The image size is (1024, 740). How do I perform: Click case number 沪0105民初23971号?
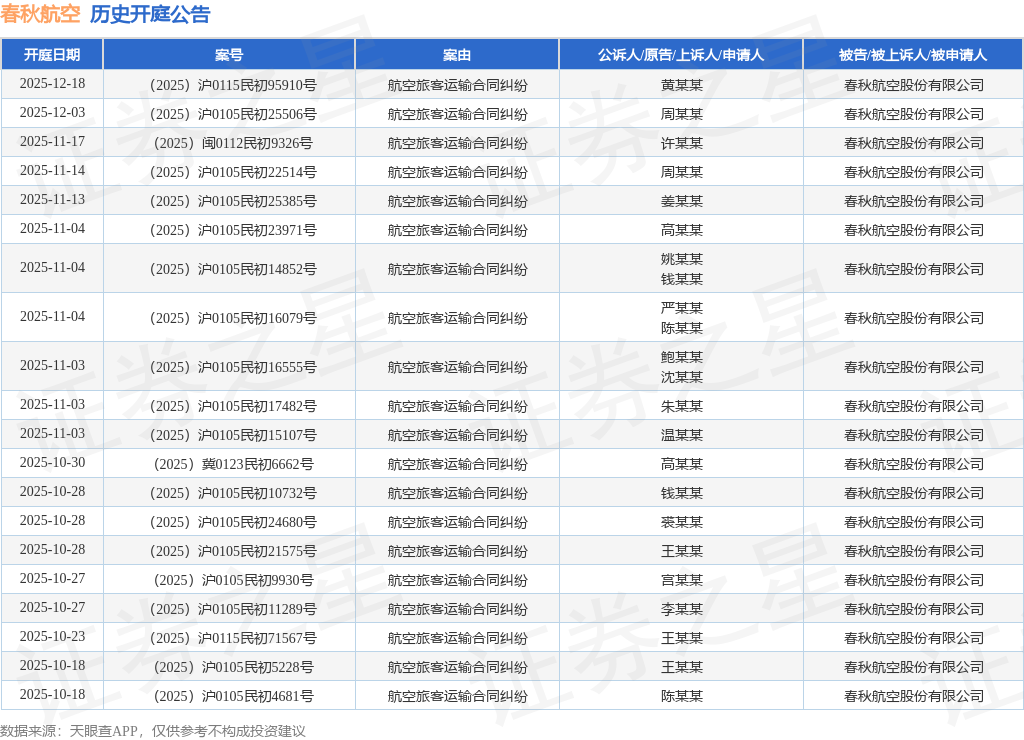[233, 230]
